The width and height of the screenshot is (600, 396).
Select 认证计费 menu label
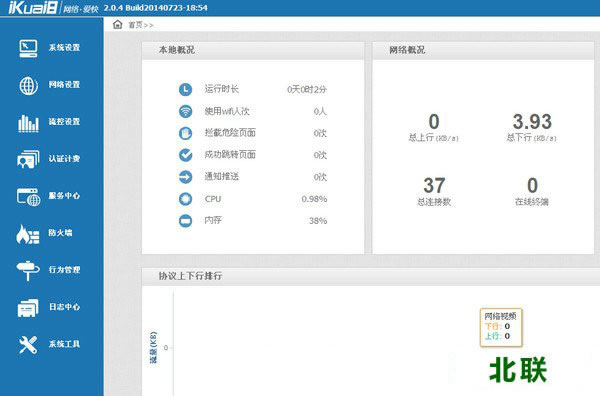point(64,158)
